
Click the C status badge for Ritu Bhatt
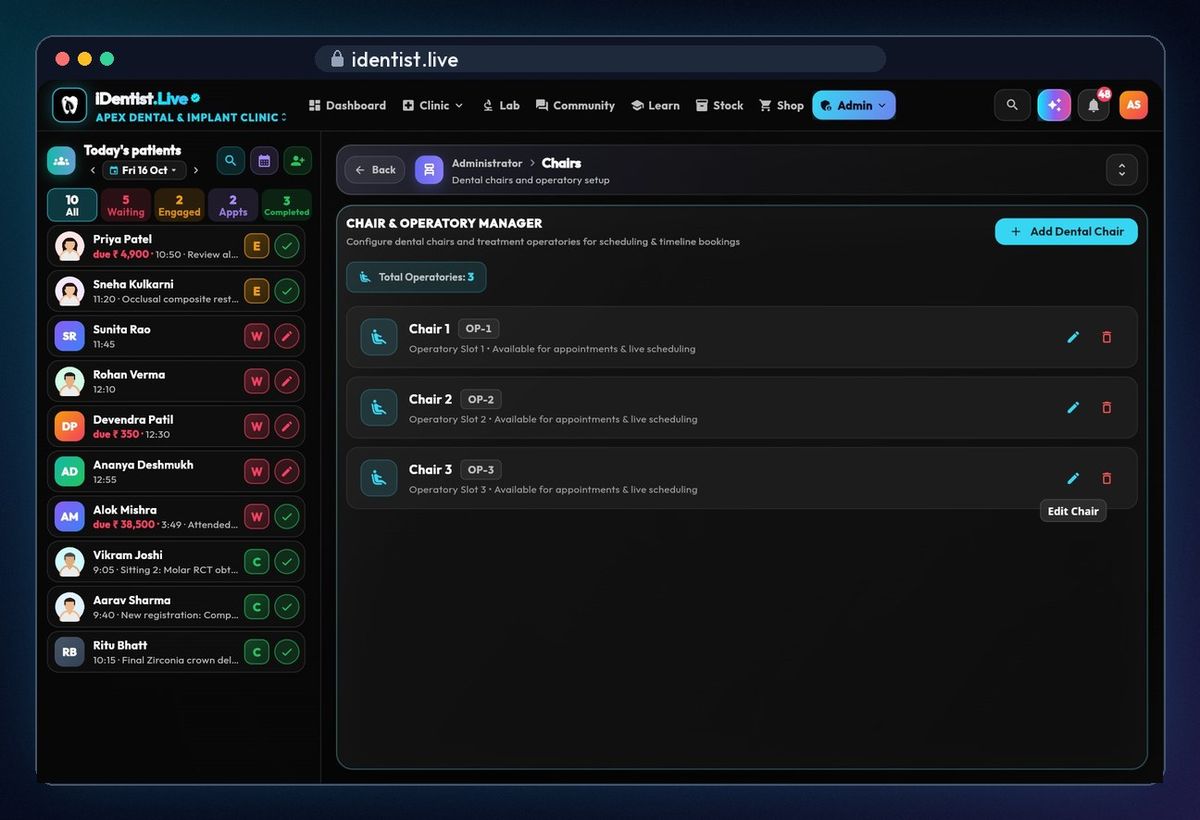pyautogui.click(x=256, y=652)
